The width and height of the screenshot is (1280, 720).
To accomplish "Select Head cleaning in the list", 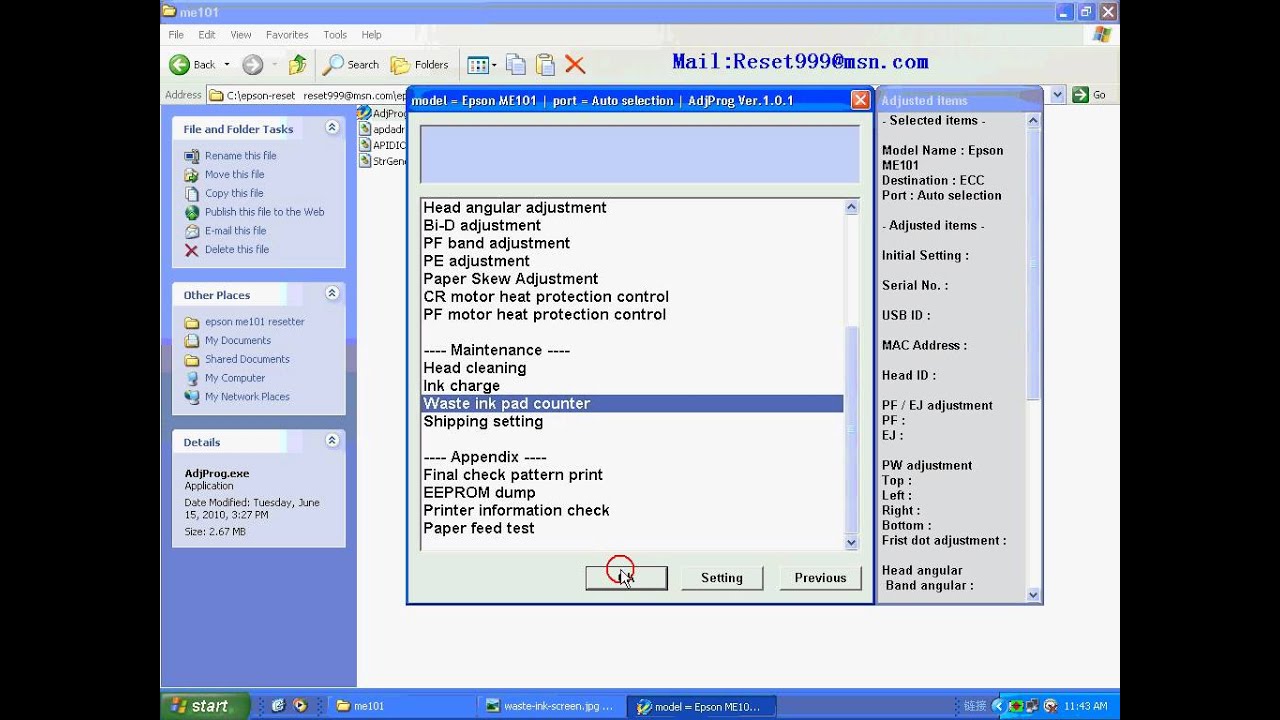I will [632, 368].
